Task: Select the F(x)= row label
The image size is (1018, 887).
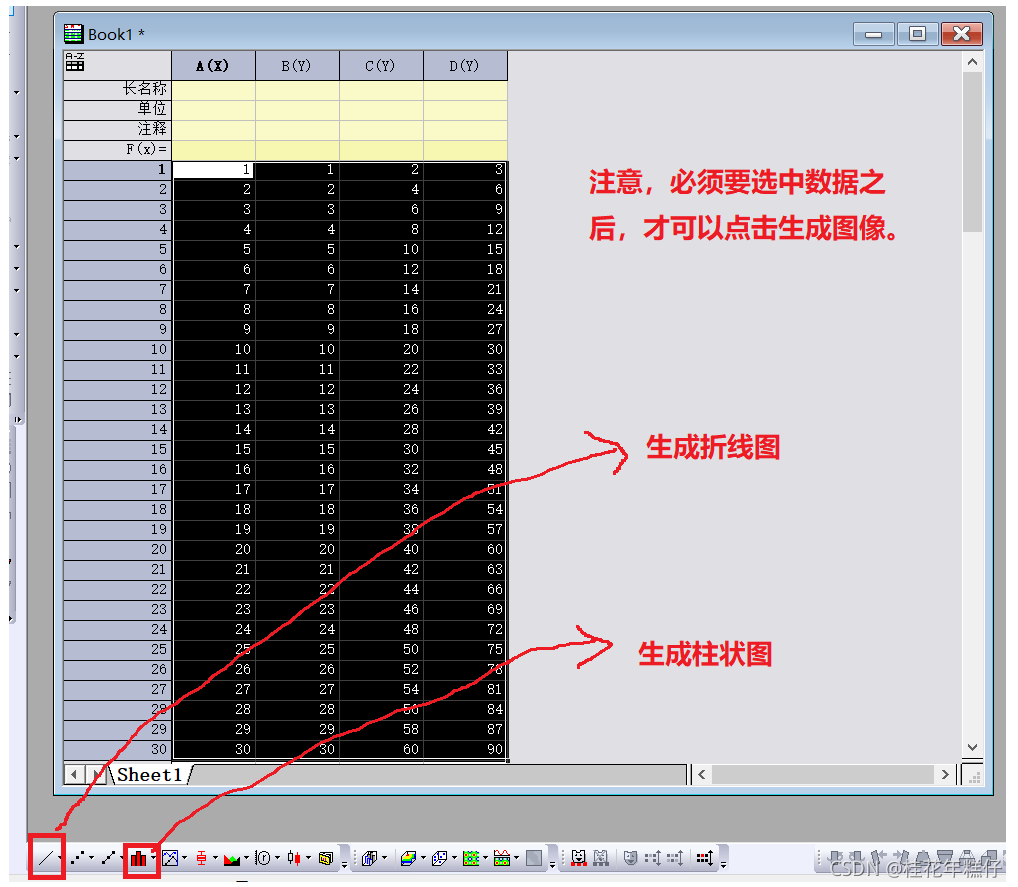Action: tap(118, 150)
